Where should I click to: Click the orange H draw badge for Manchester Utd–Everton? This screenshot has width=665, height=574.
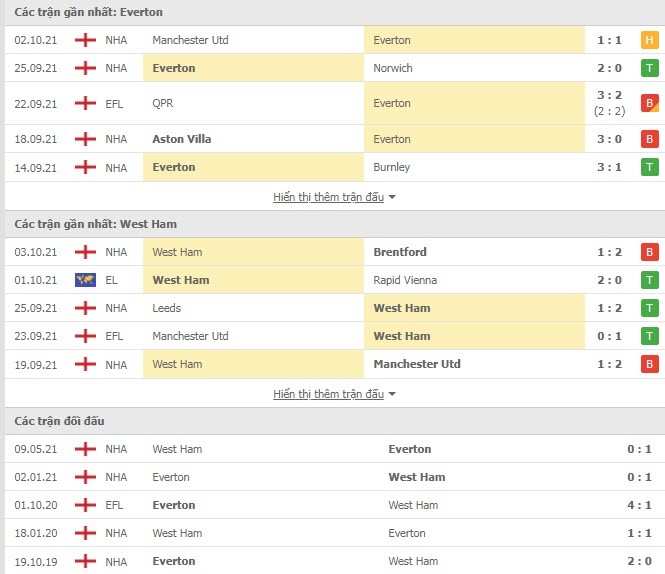click(649, 40)
